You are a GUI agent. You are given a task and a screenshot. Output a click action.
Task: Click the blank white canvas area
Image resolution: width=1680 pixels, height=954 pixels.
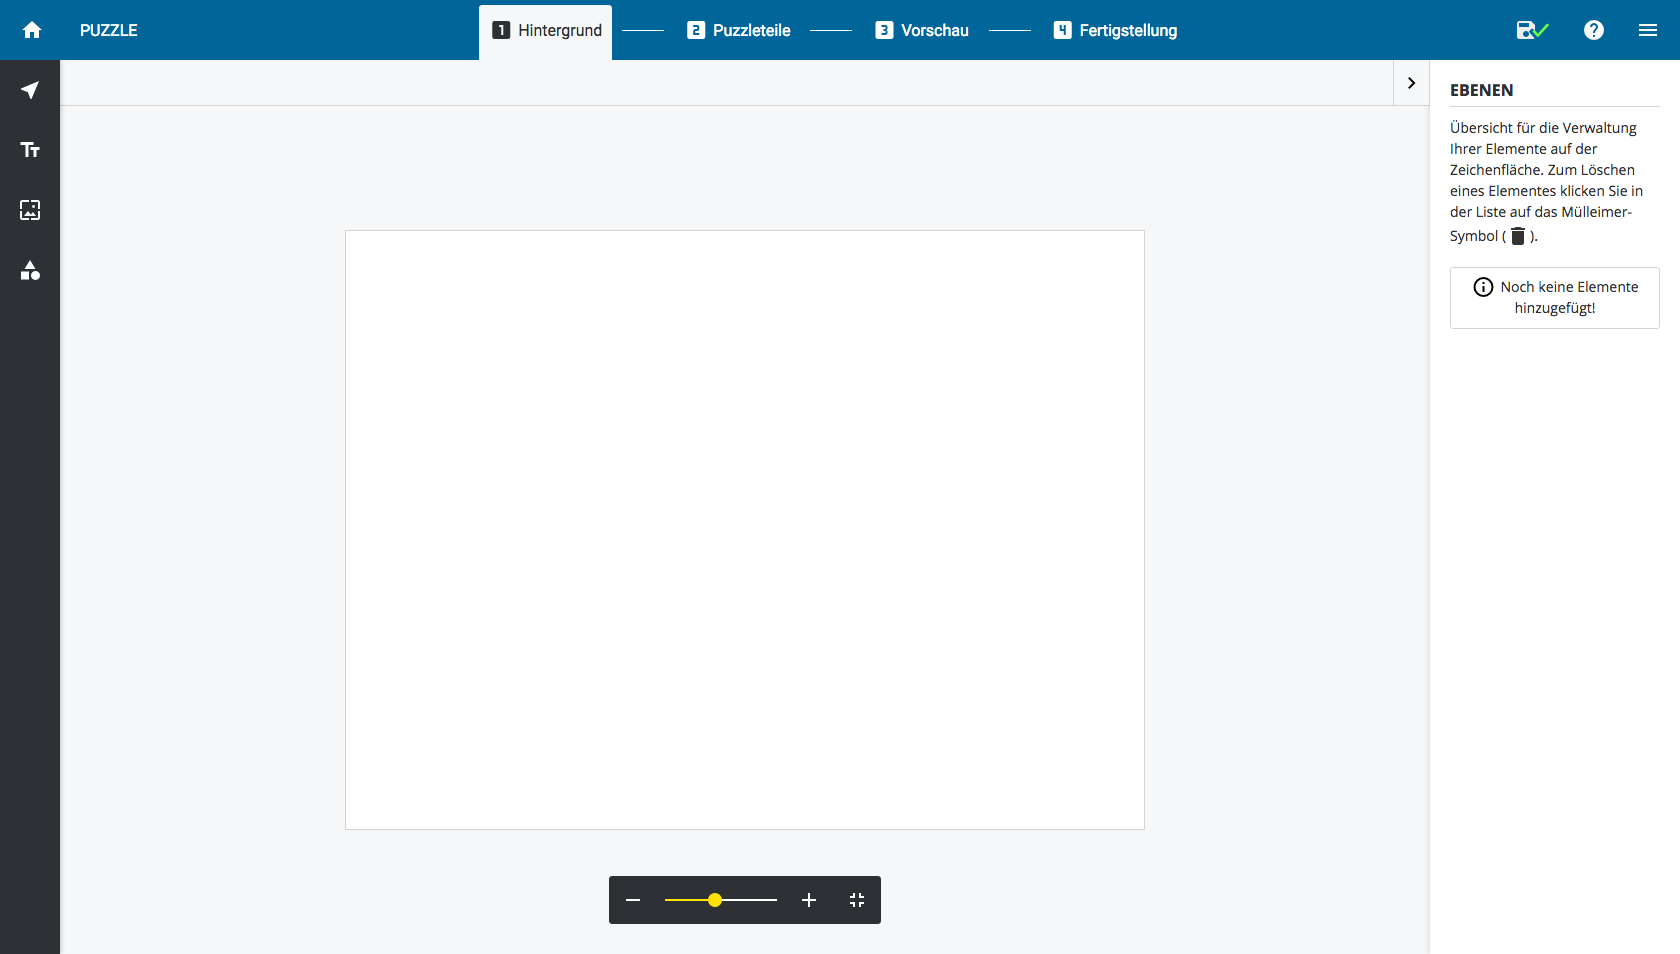pyautogui.click(x=745, y=530)
